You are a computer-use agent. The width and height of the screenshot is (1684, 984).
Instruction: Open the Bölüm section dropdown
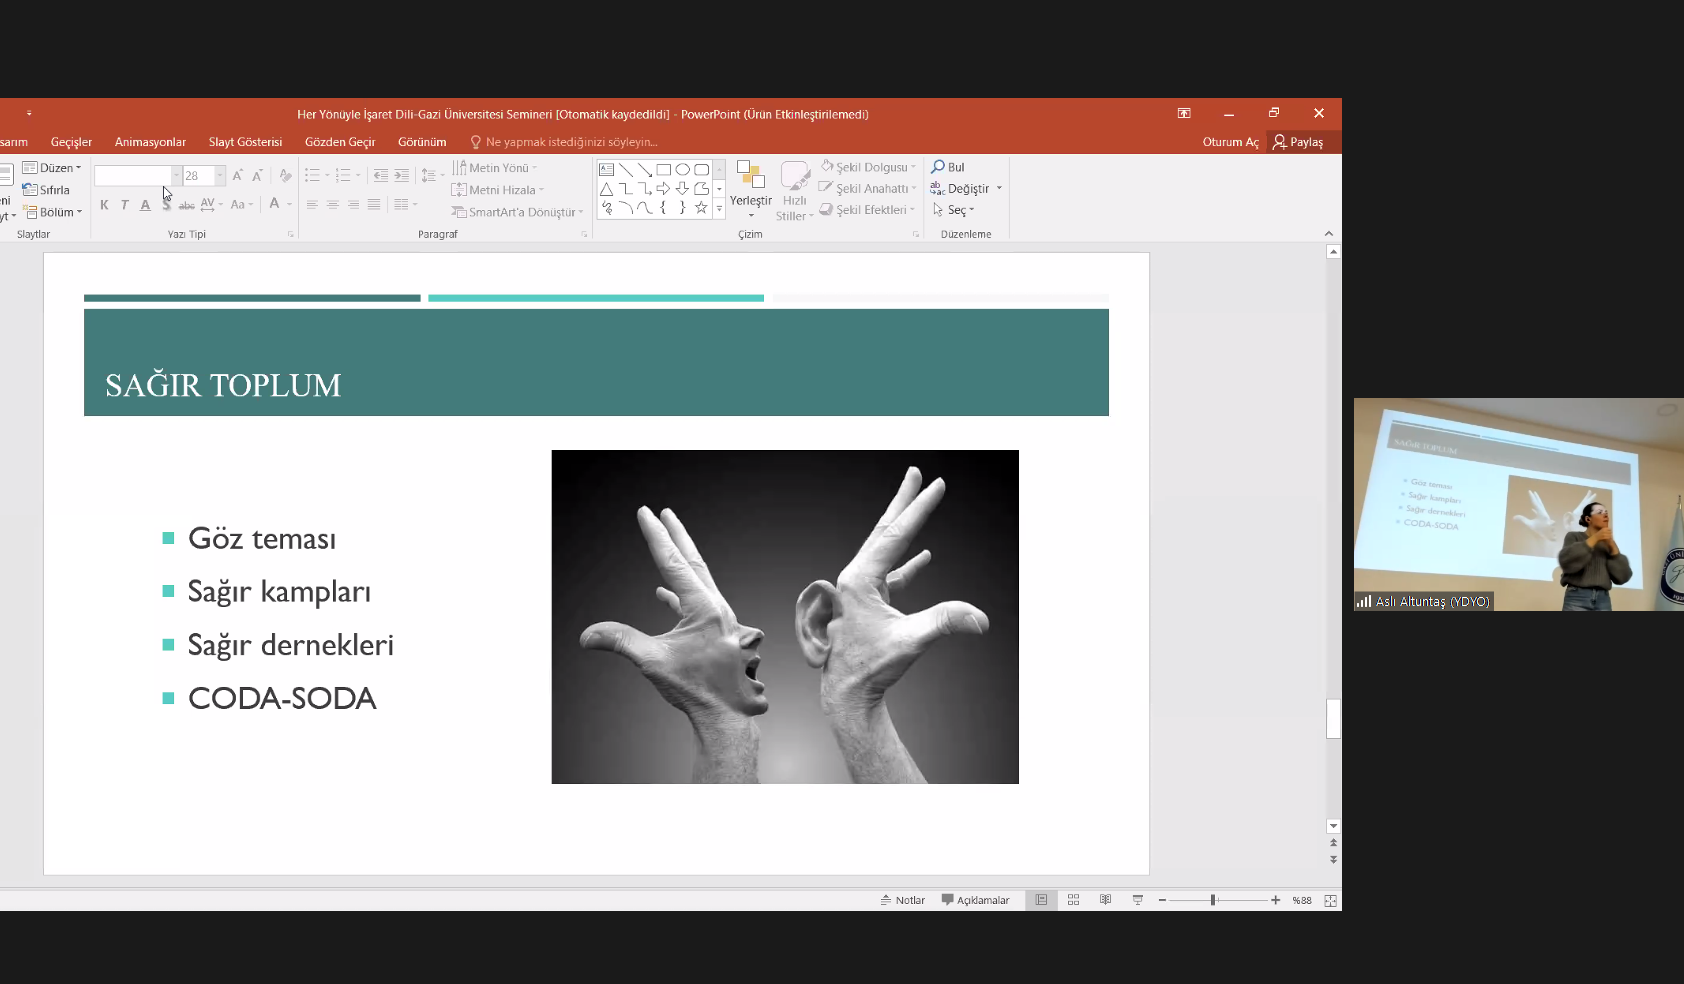[53, 212]
